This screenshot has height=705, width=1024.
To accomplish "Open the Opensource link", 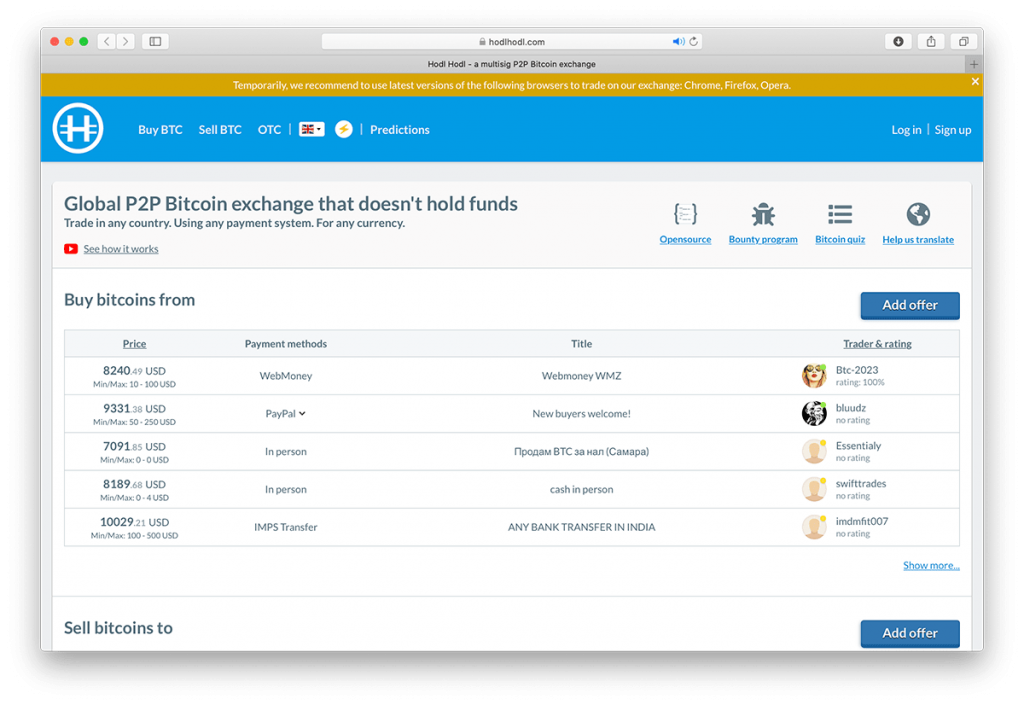I will coord(685,240).
